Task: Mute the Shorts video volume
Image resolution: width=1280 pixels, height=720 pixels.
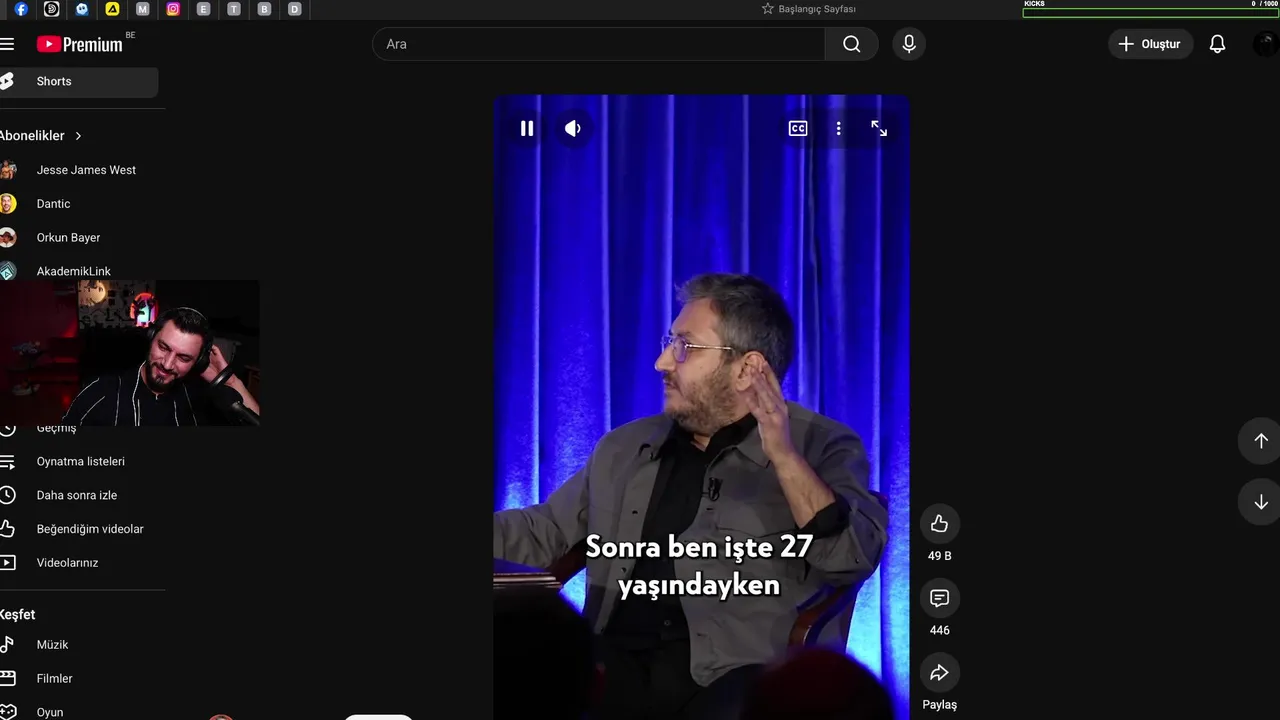Action: tap(573, 128)
